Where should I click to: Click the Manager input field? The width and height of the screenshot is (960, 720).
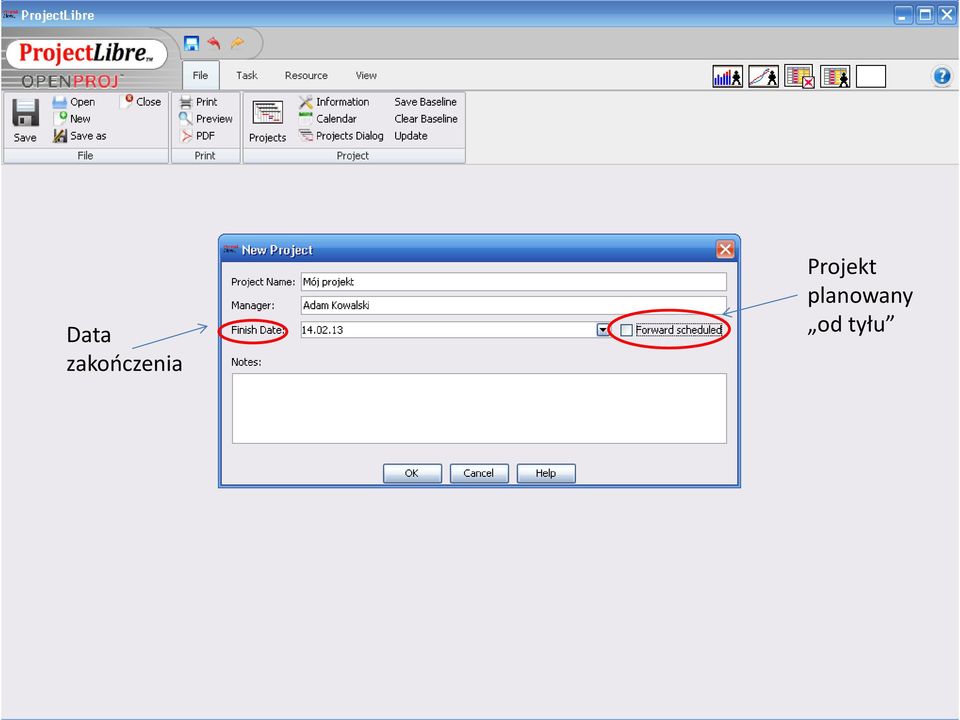pos(514,305)
